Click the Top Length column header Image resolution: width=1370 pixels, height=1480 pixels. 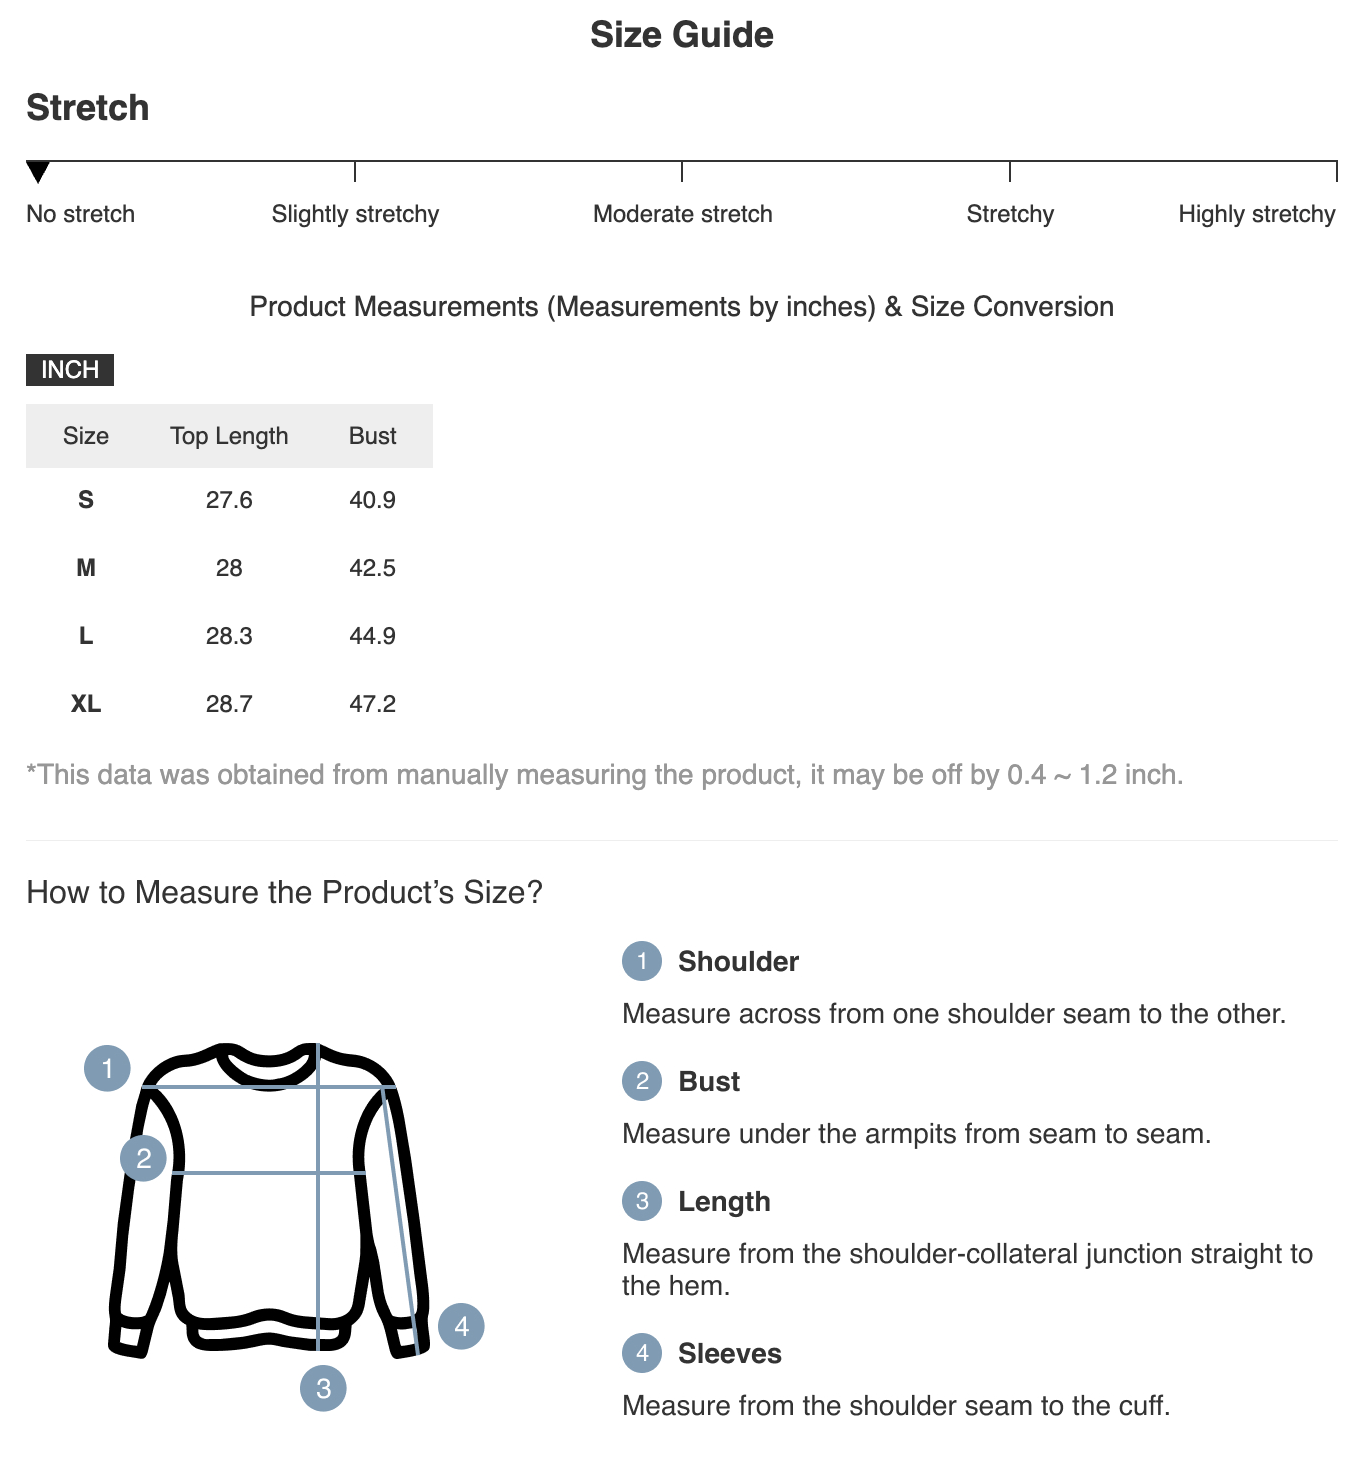(229, 436)
